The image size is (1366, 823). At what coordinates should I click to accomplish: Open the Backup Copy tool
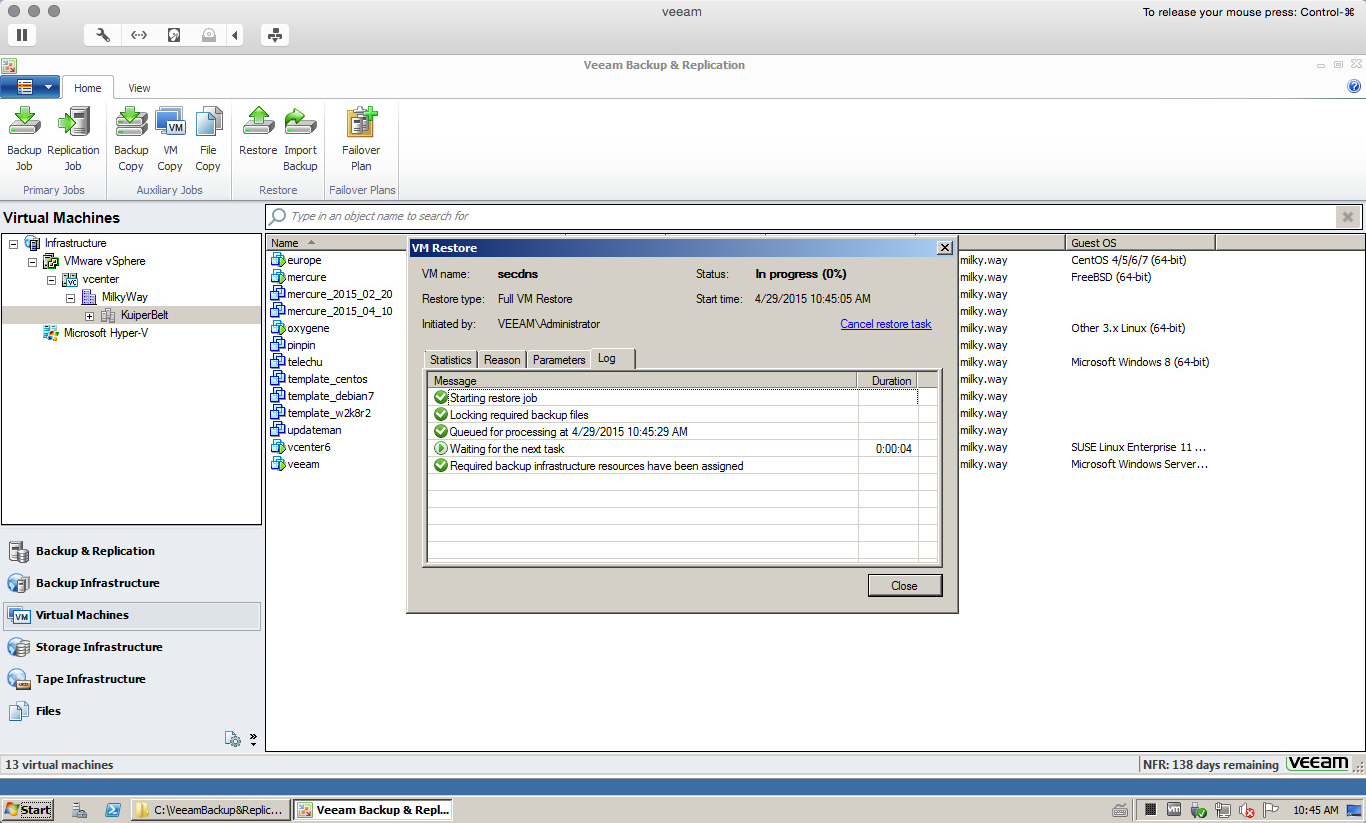pos(131,123)
